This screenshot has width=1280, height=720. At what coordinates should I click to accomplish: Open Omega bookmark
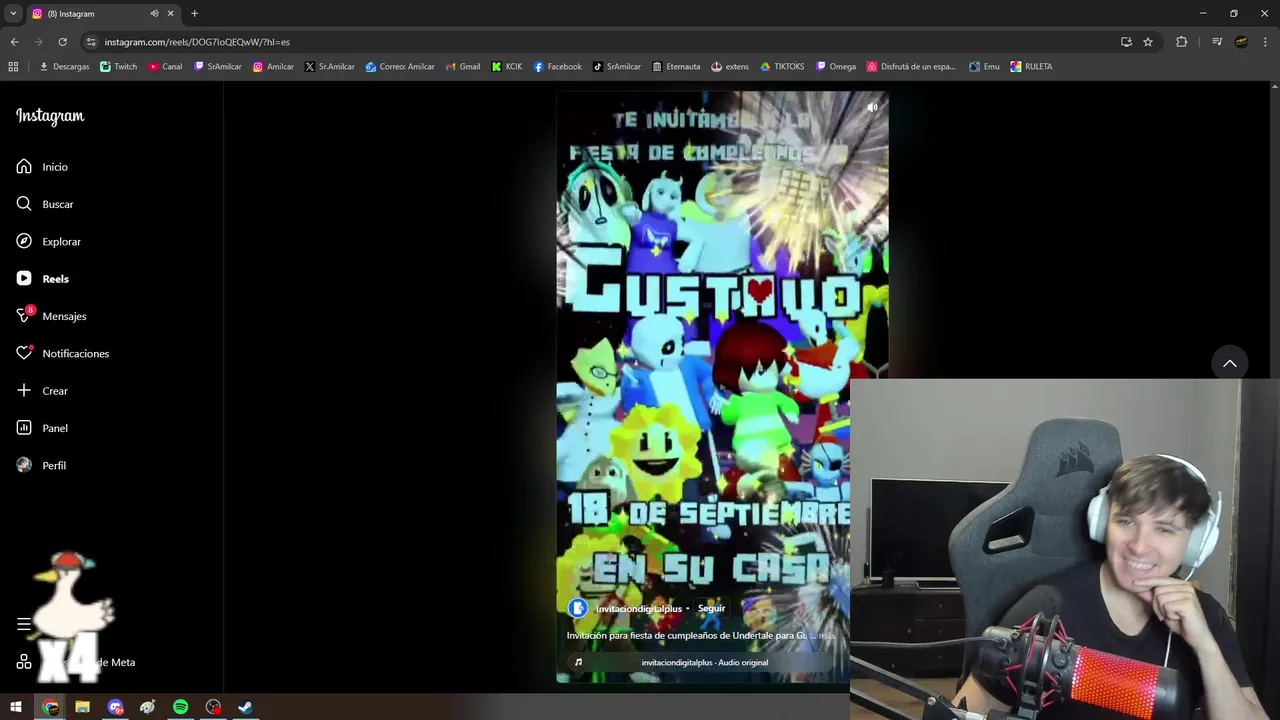tap(836, 66)
